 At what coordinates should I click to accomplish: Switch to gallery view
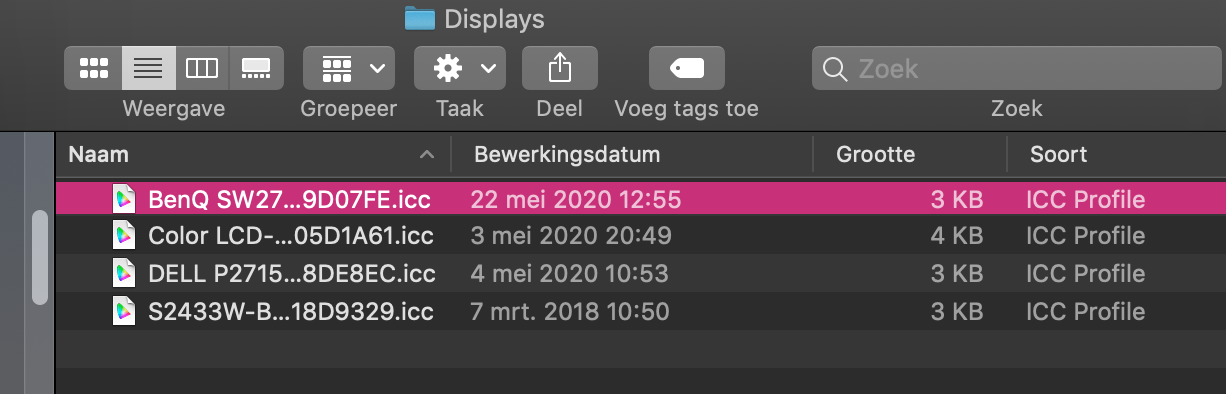tap(256, 68)
